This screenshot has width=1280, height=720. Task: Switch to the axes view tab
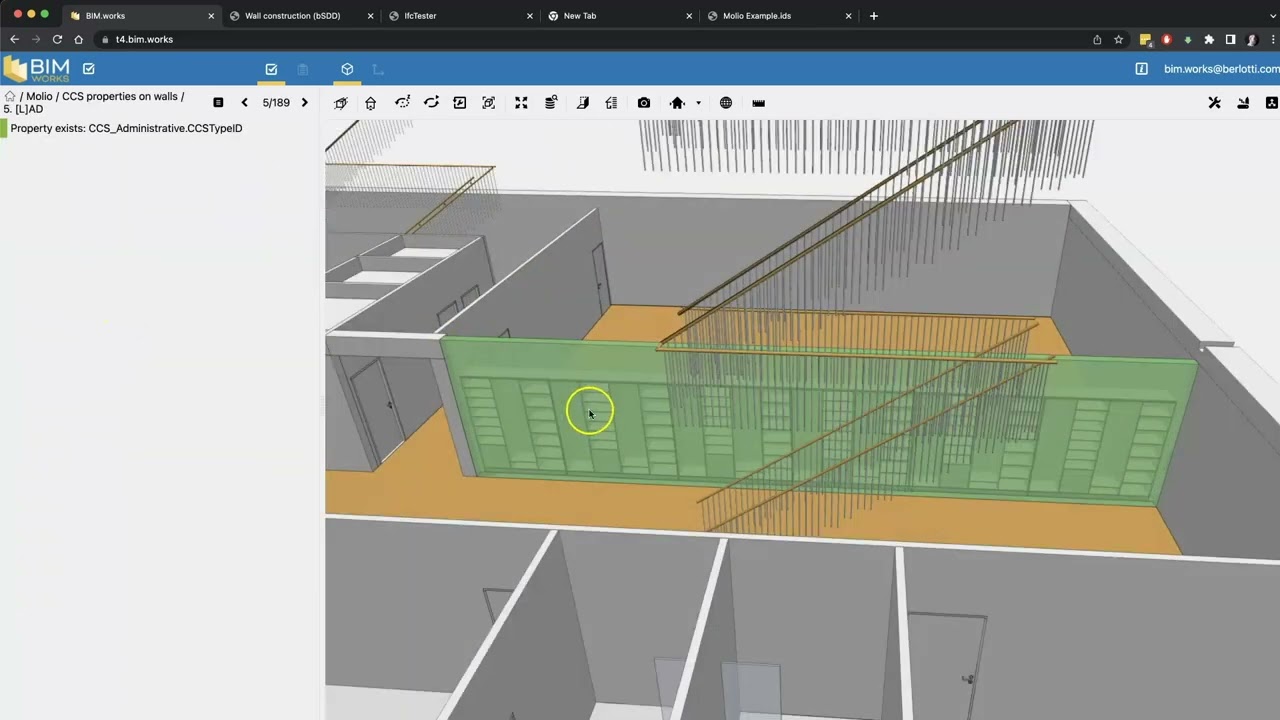(377, 69)
